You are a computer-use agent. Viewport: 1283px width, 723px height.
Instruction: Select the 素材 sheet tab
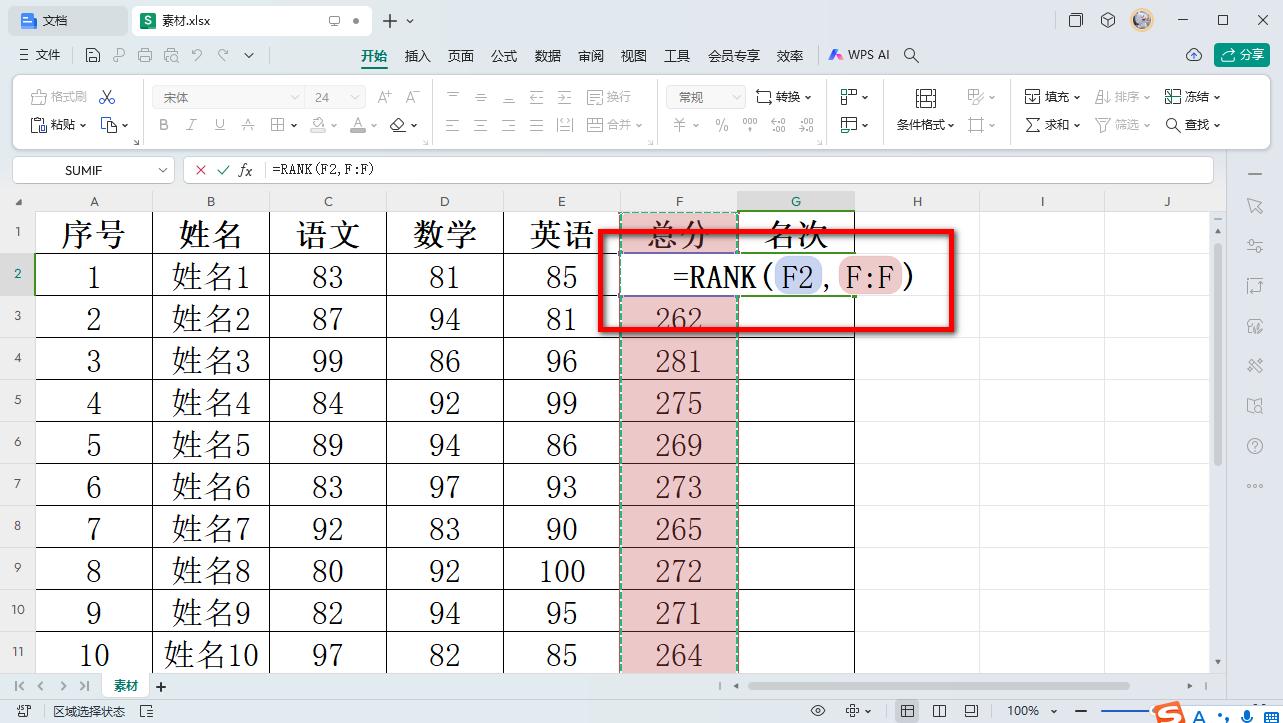[126, 687]
